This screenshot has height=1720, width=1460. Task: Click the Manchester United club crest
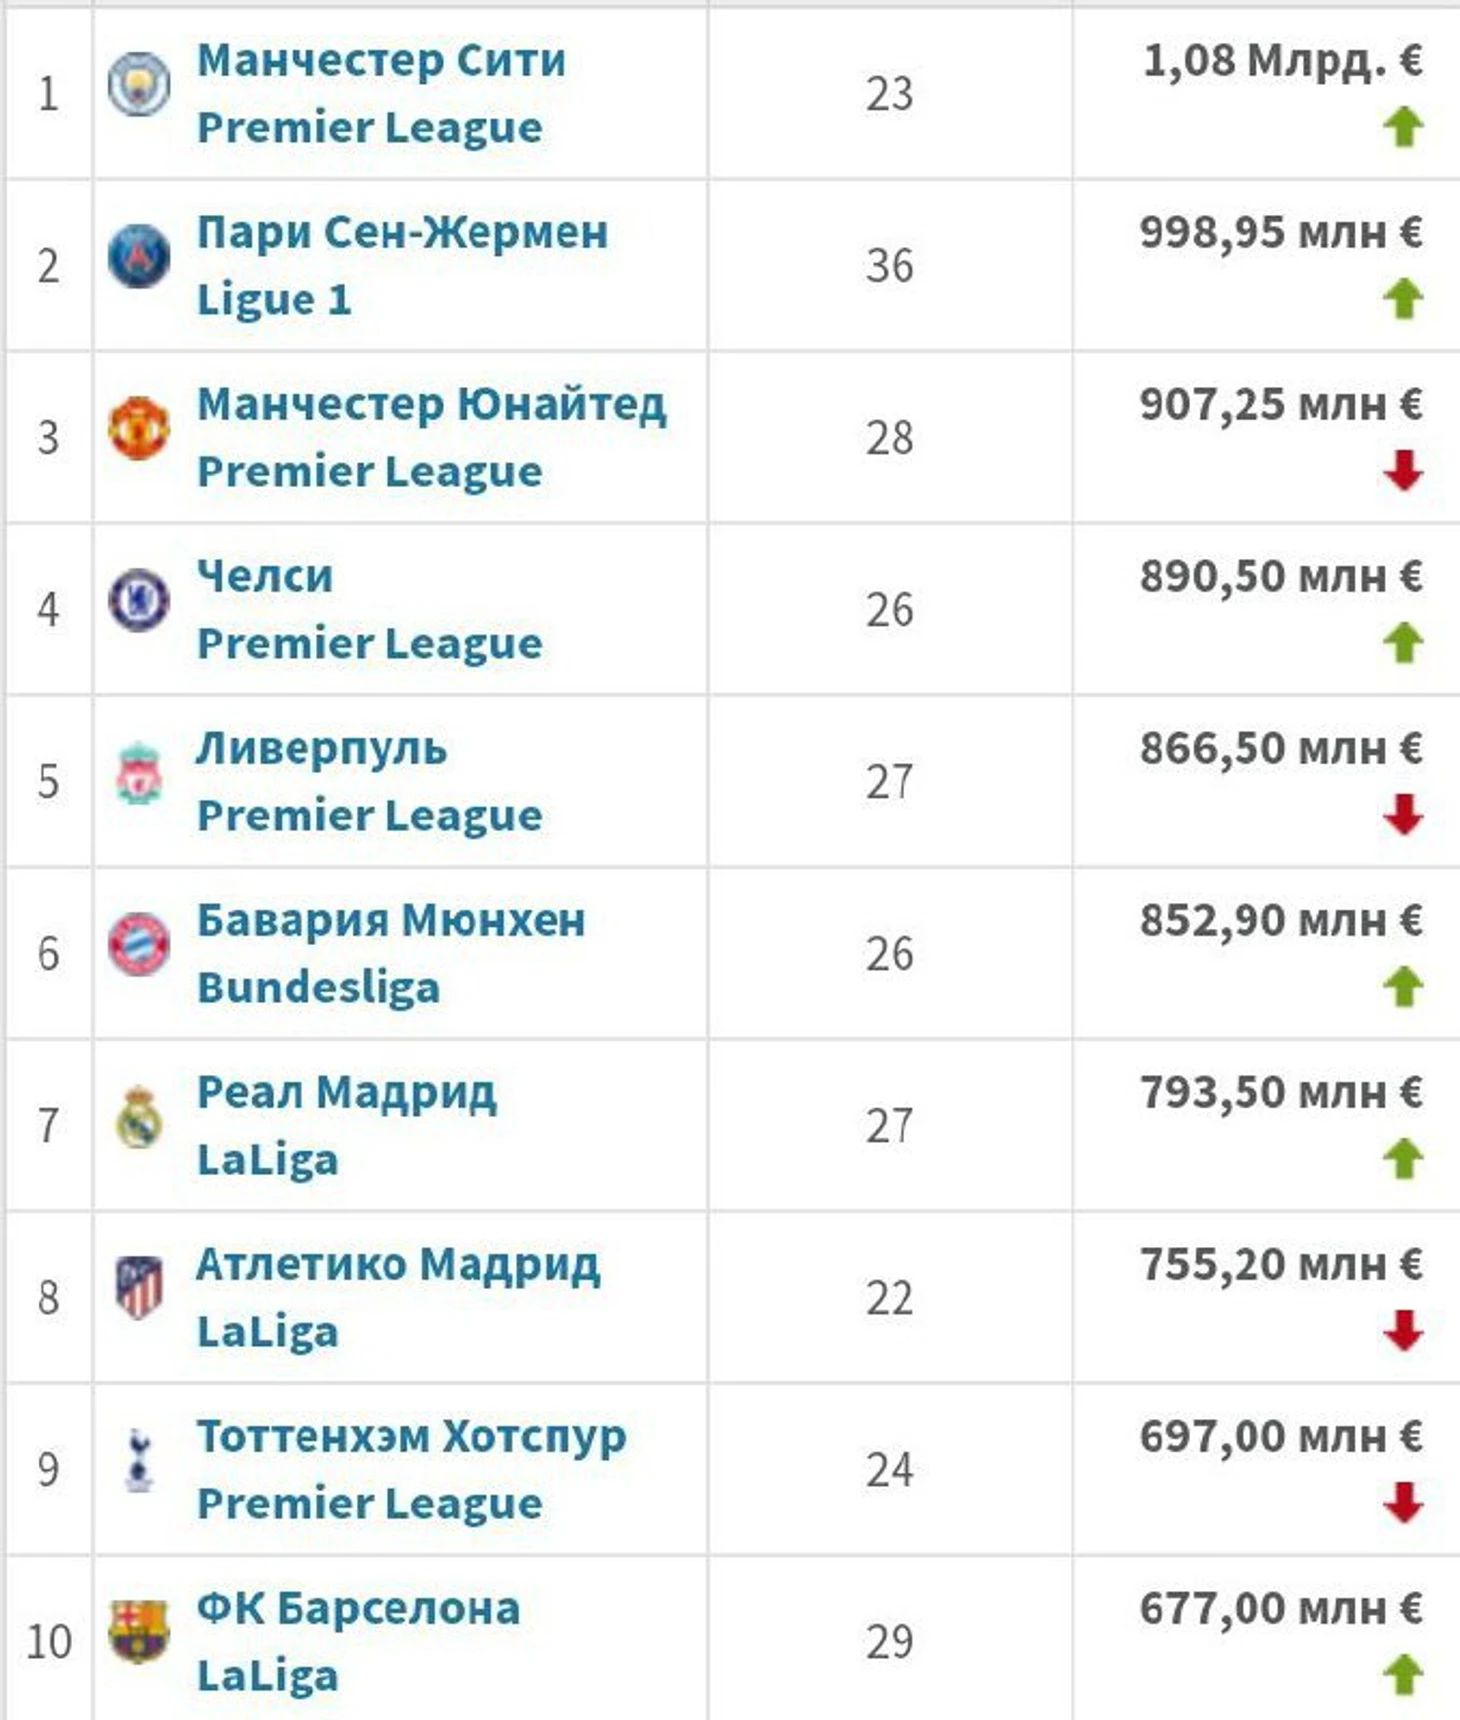pyautogui.click(x=139, y=429)
